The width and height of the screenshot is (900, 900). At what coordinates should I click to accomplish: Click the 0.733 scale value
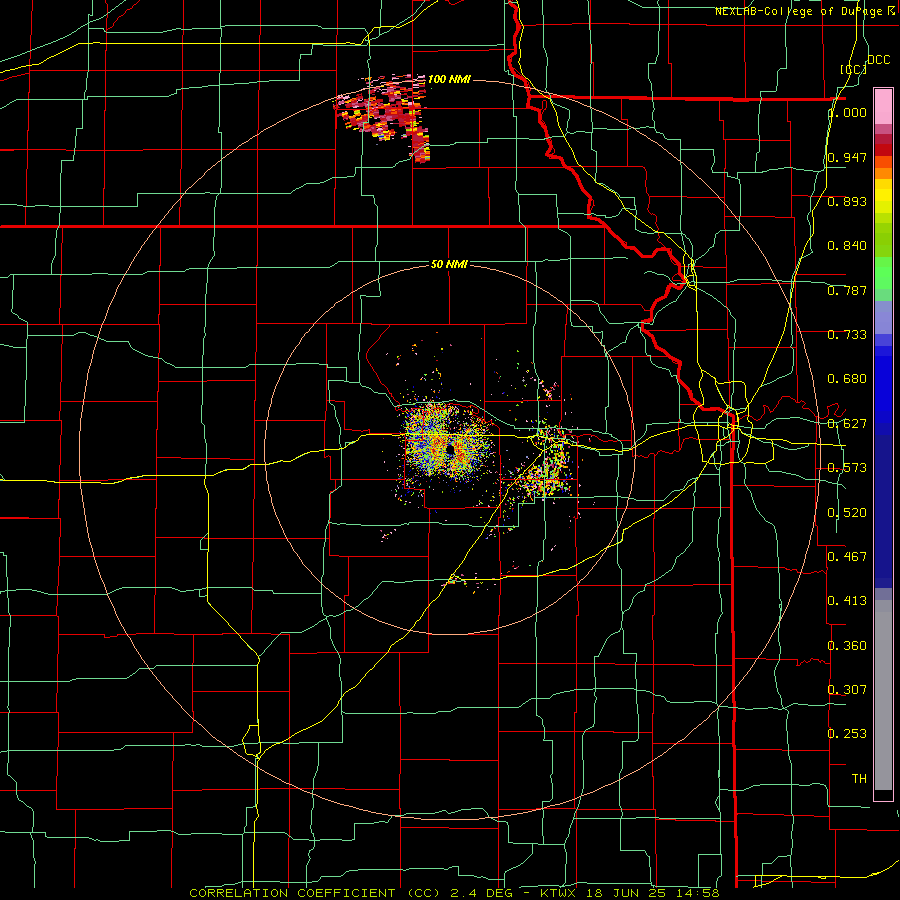tap(847, 335)
